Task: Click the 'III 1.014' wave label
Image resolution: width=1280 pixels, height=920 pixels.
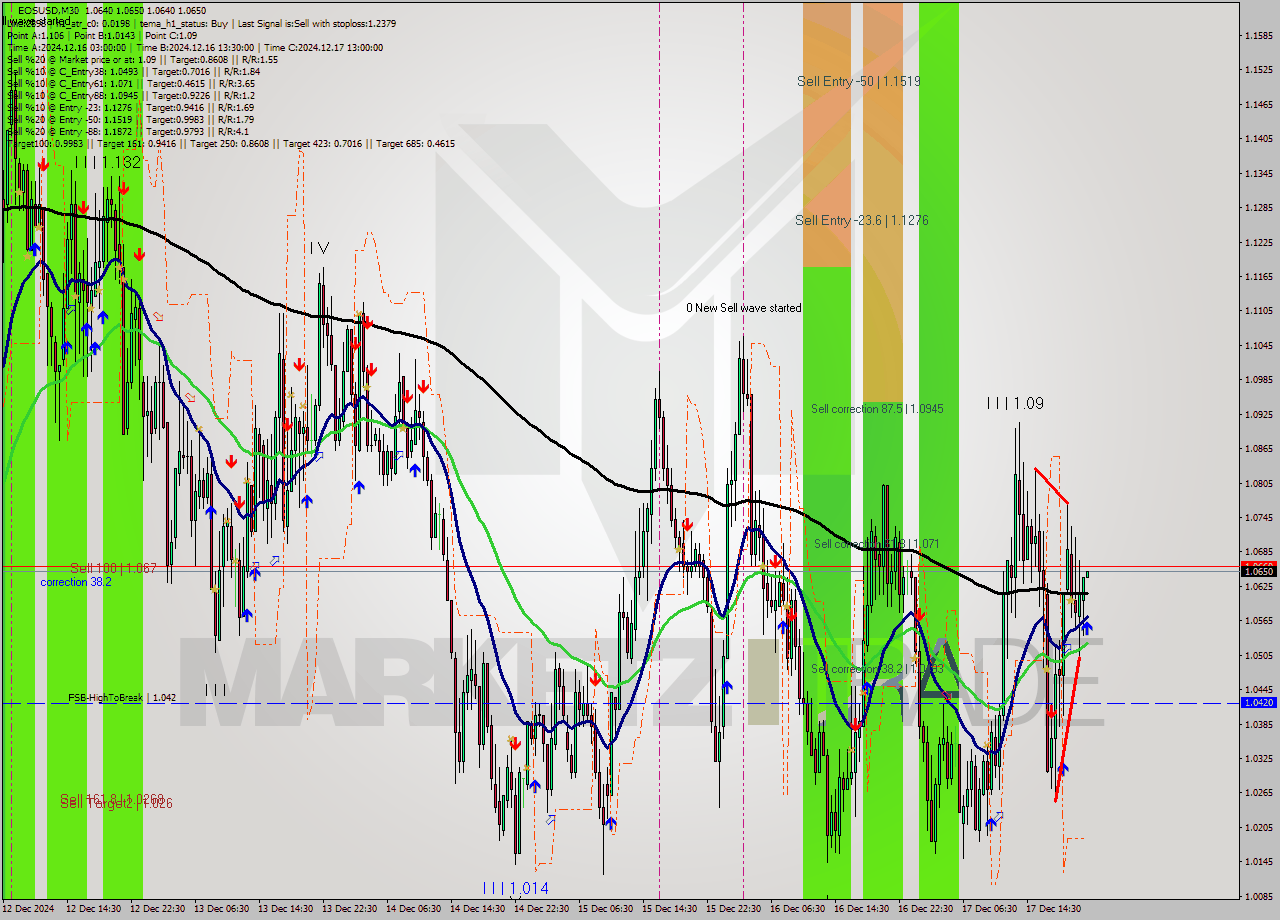Action: click(x=515, y=888)
